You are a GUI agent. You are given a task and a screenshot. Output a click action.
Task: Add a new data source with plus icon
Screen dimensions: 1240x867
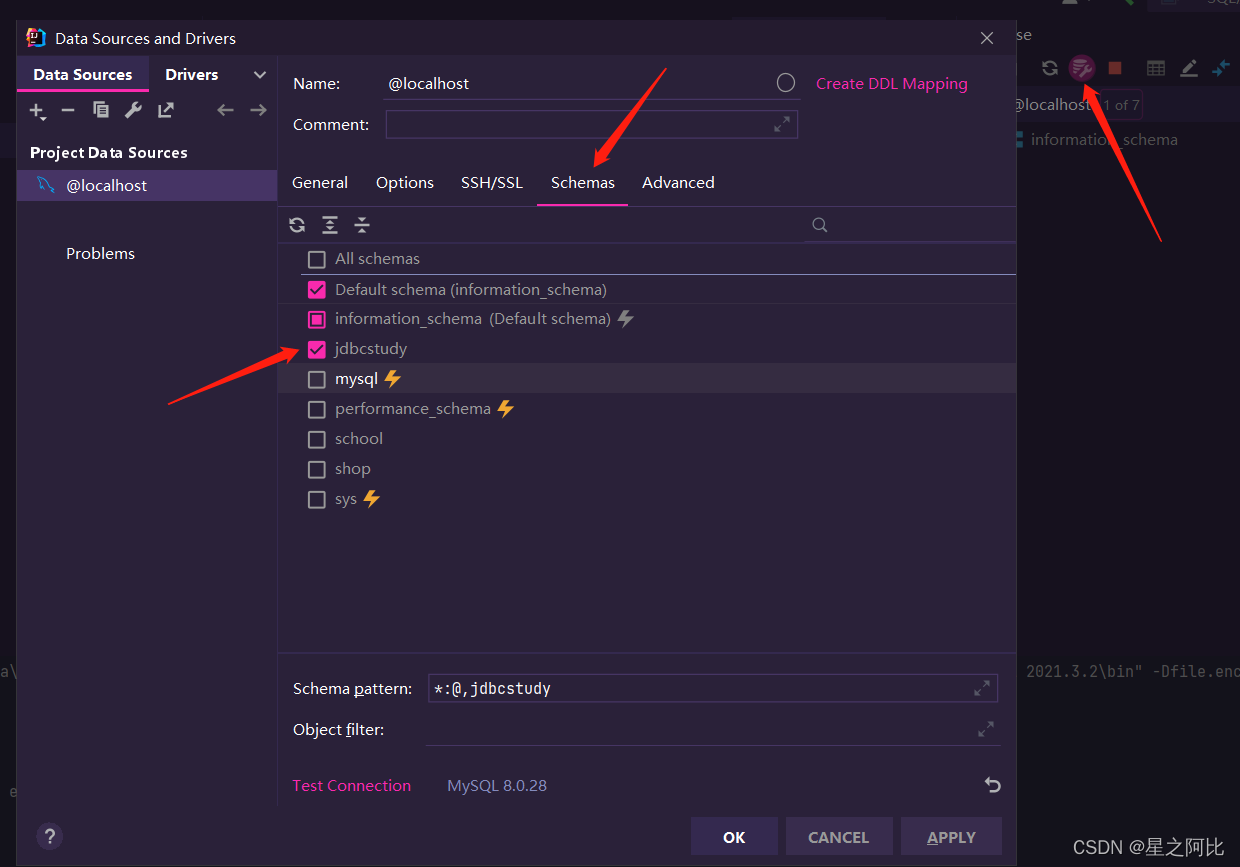click(37, 111)
